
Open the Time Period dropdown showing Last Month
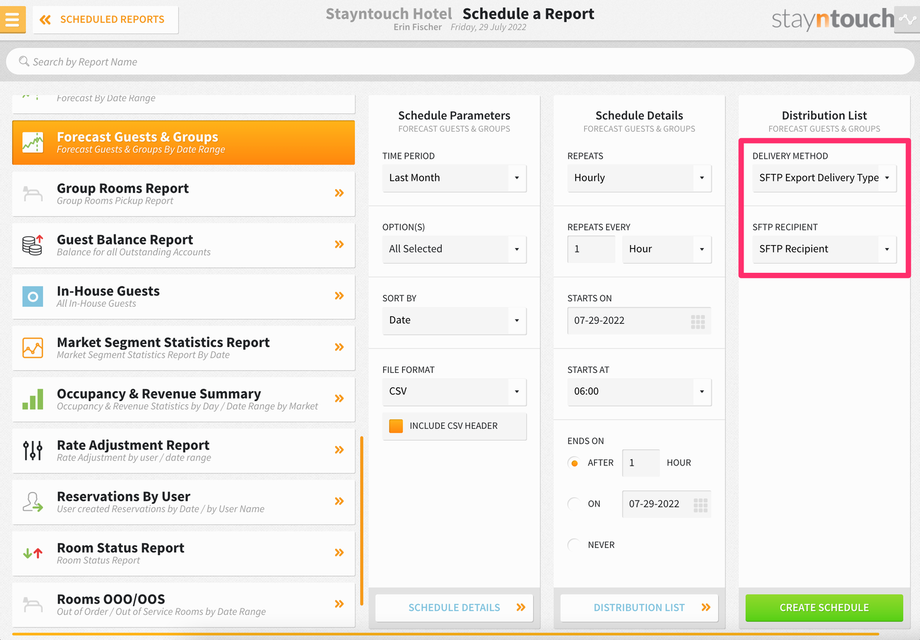tap(454, 178)
